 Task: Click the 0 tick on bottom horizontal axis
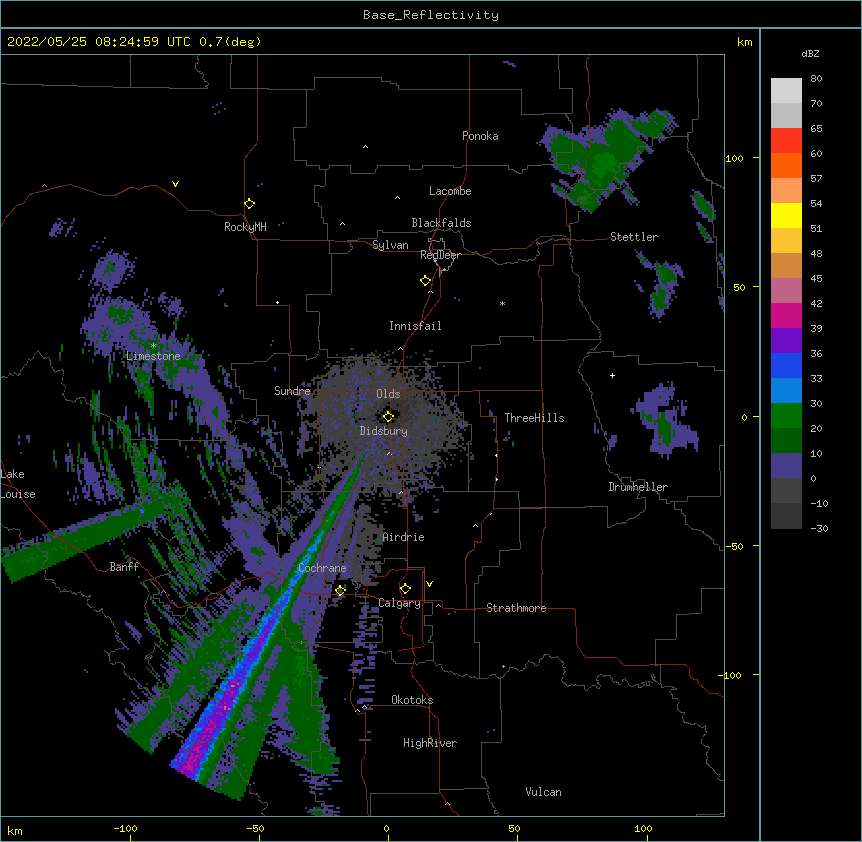coord(386,828)
